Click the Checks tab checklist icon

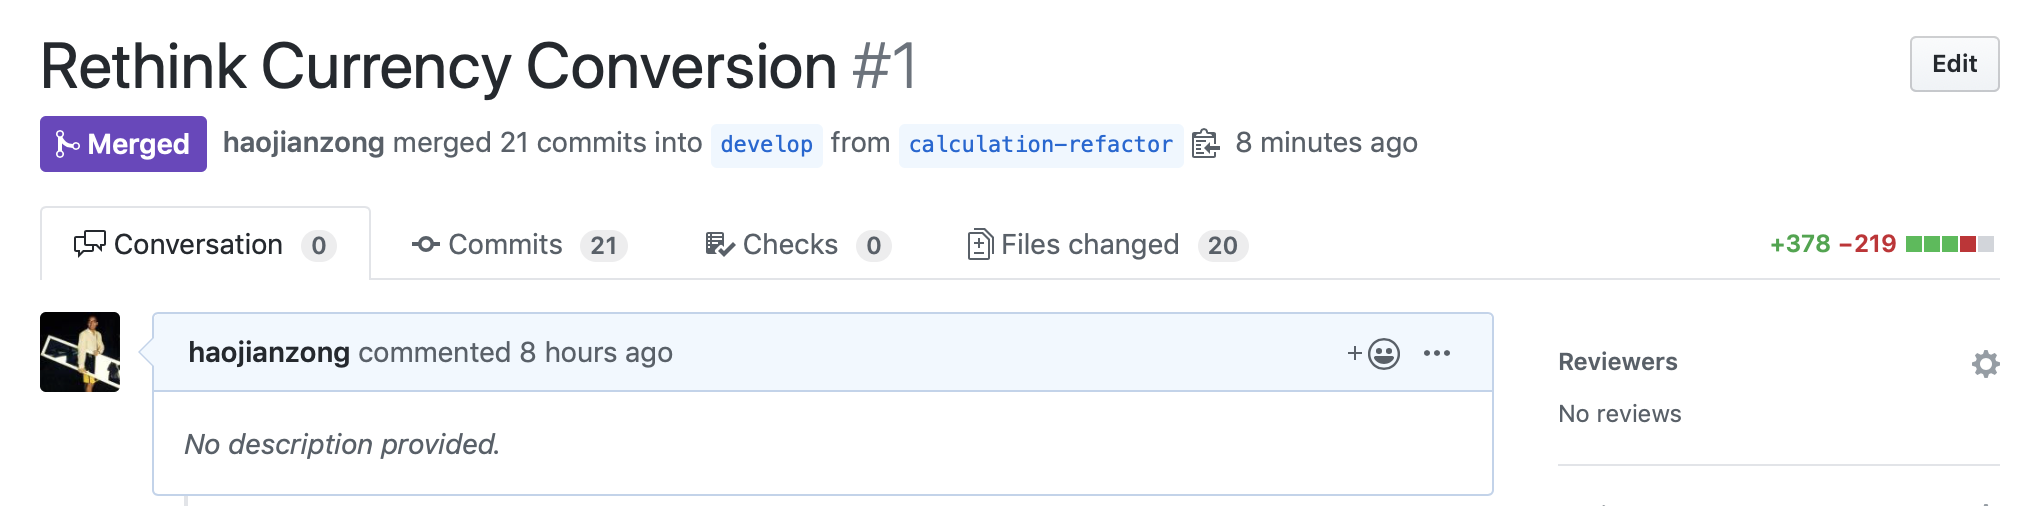pyautogui.click(x=719, y=244)
